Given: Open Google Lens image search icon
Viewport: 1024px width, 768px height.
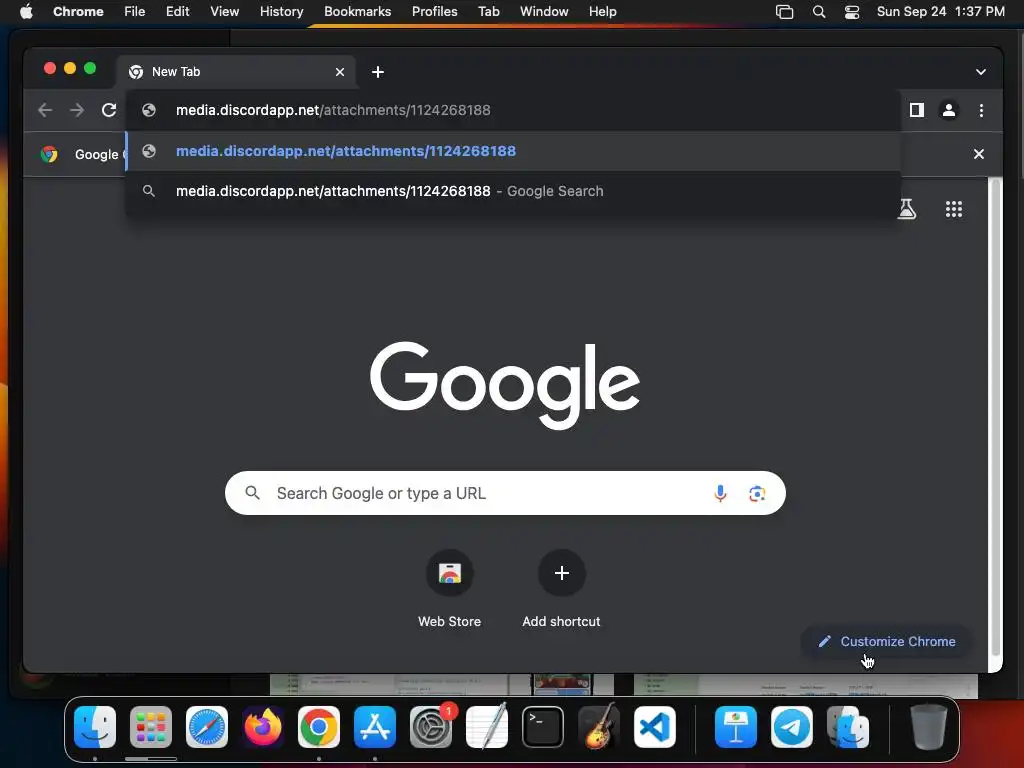Looking at the screenshot, I should (x=757, y=494).
